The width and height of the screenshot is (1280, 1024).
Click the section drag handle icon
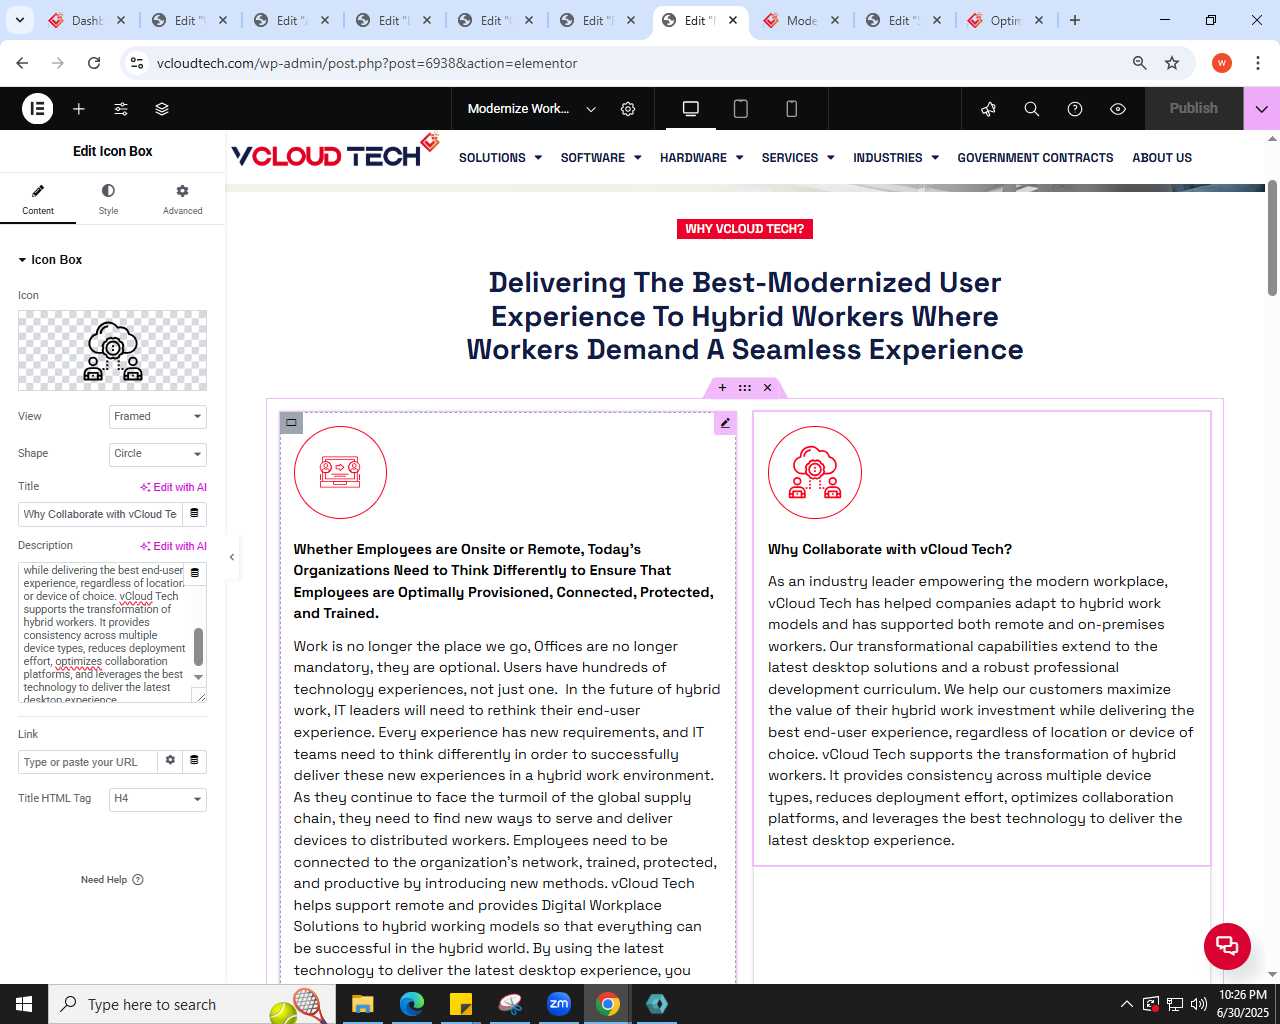[x=744, y=388]
